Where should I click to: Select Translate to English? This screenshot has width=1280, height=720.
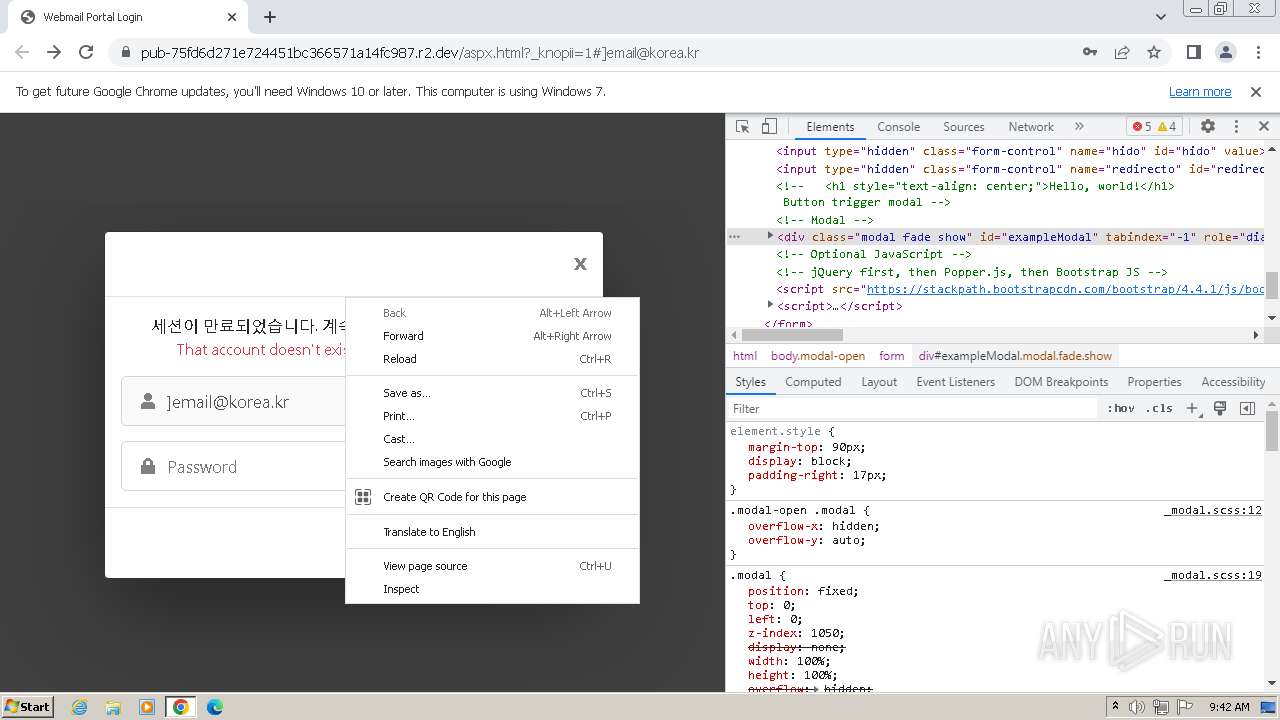point(492,532)
